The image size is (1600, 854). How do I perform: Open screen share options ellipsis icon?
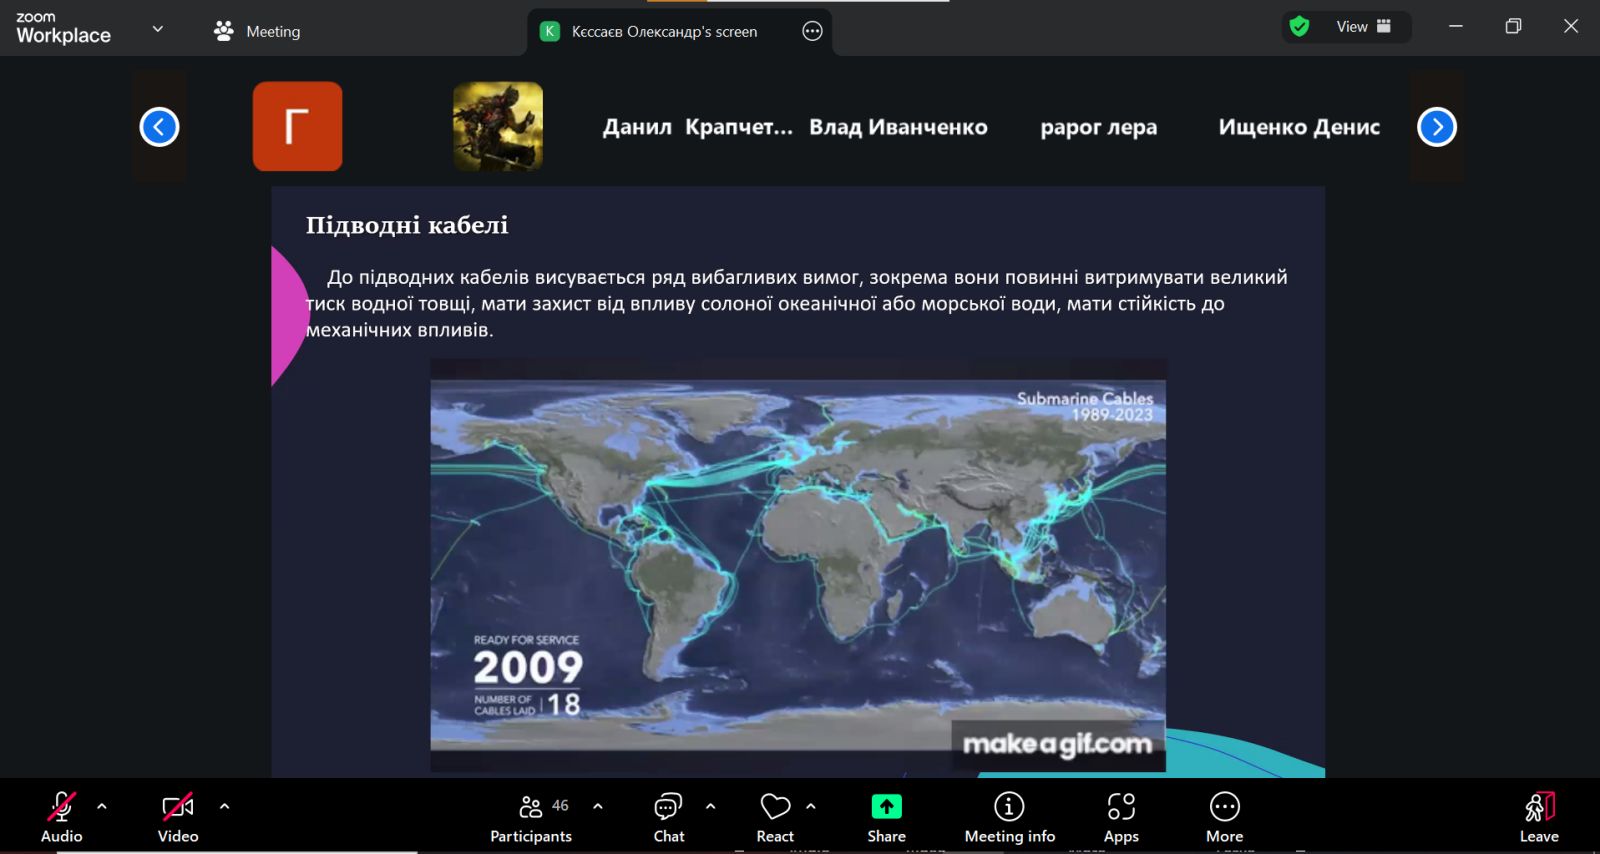click(x=812, y=31)
